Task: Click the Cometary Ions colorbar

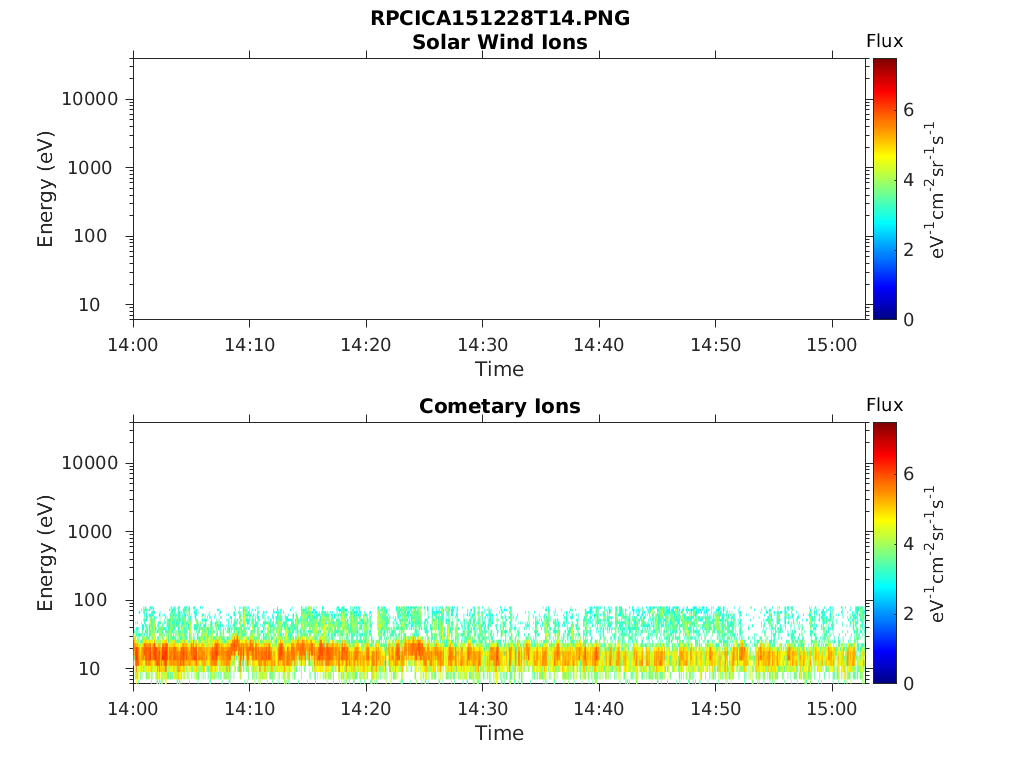Action: click(x=884, y=552)
